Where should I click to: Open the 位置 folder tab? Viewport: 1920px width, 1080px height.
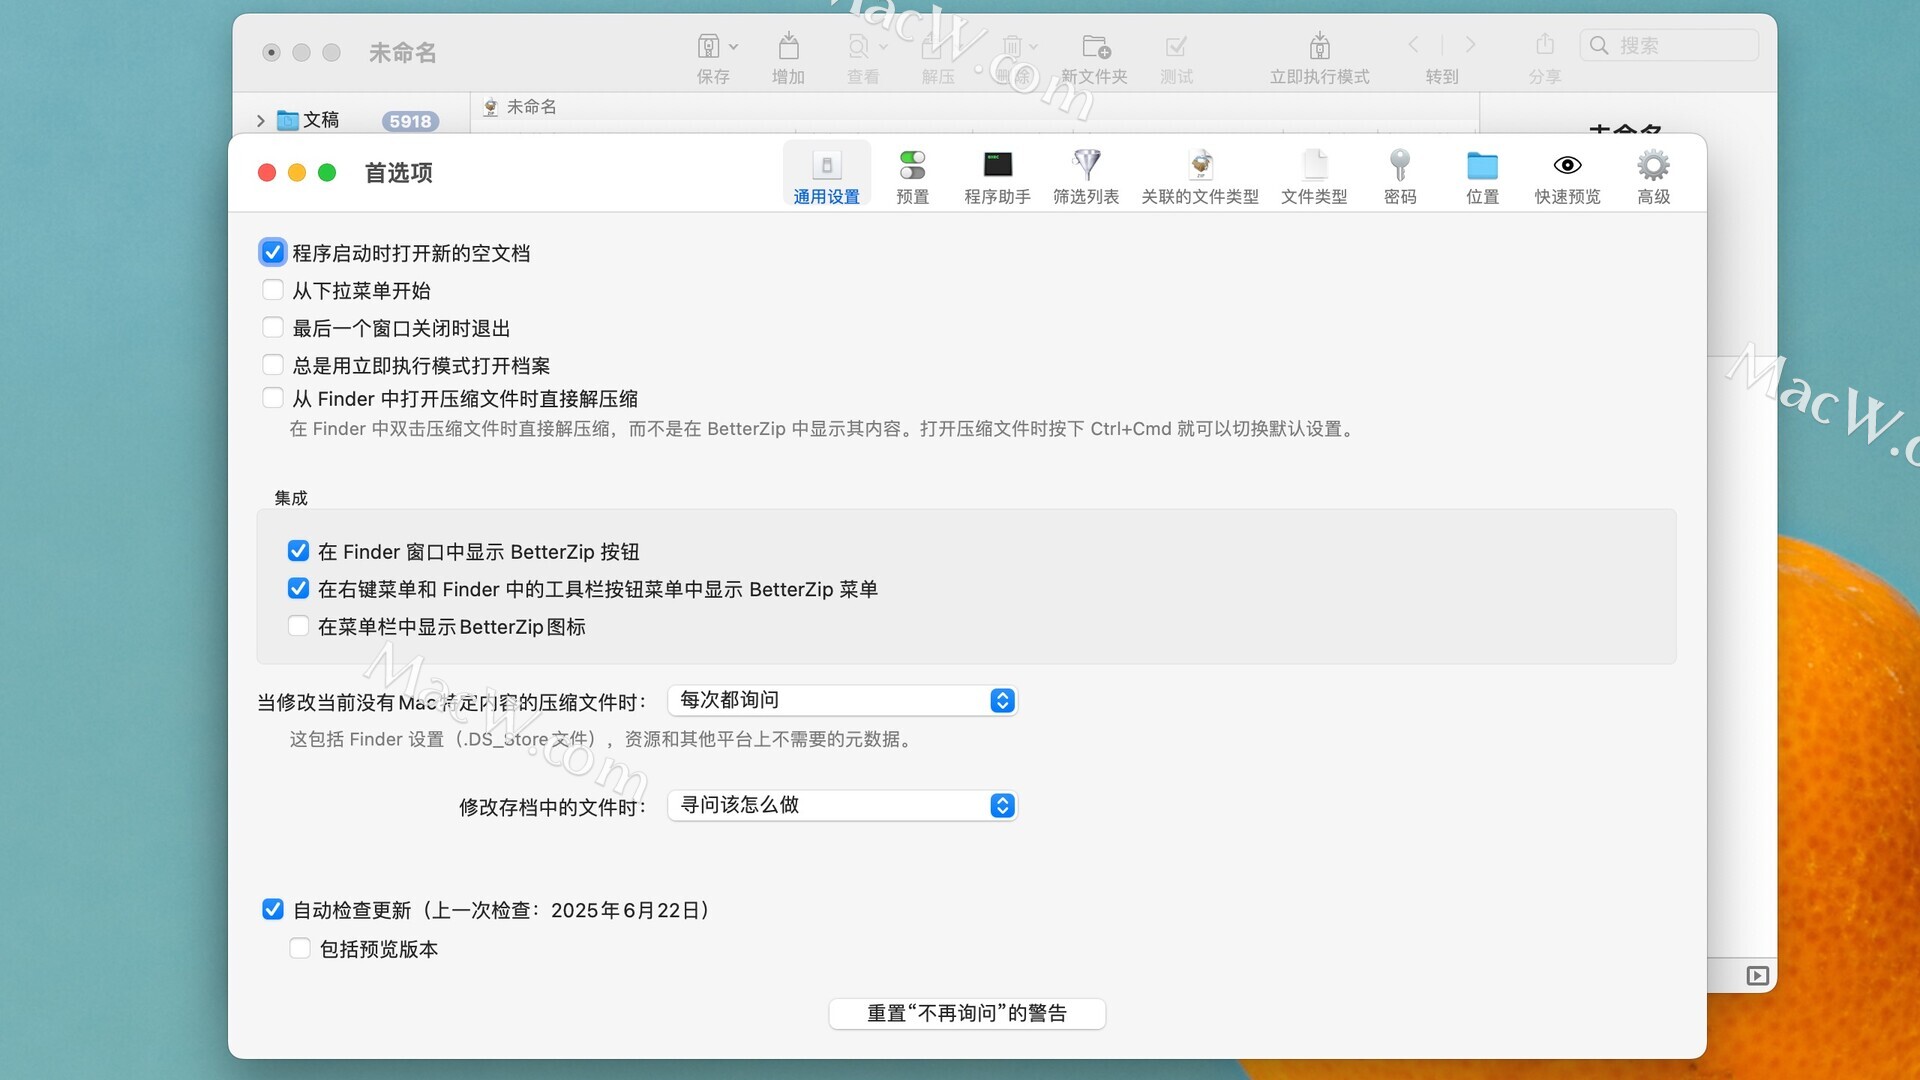point(1482,175)
